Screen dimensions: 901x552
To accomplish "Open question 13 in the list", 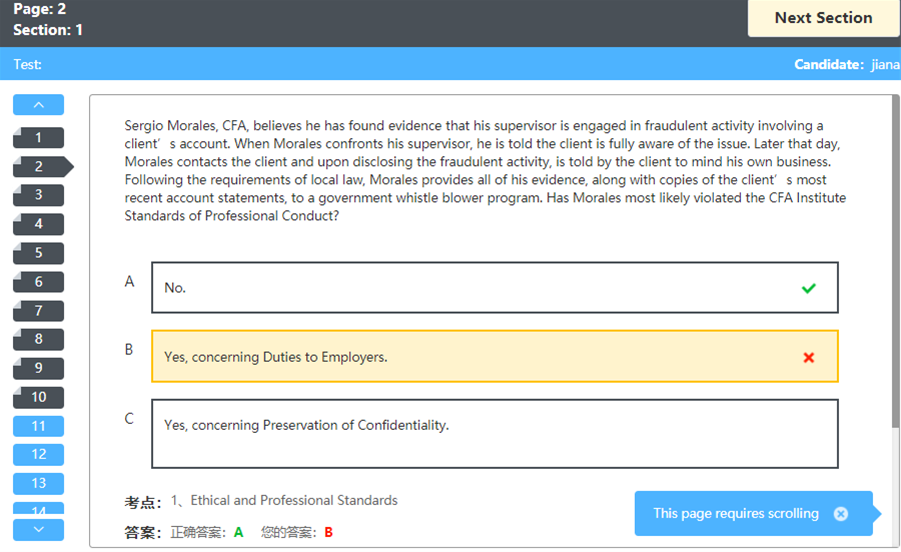I will 38,484.
